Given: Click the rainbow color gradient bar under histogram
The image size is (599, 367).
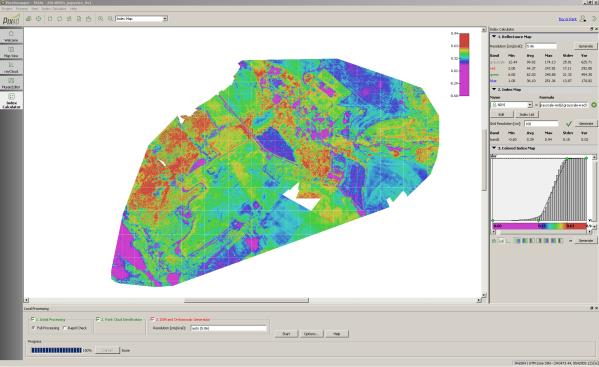Looking at the screenshot, I should [x=540, y=226].
